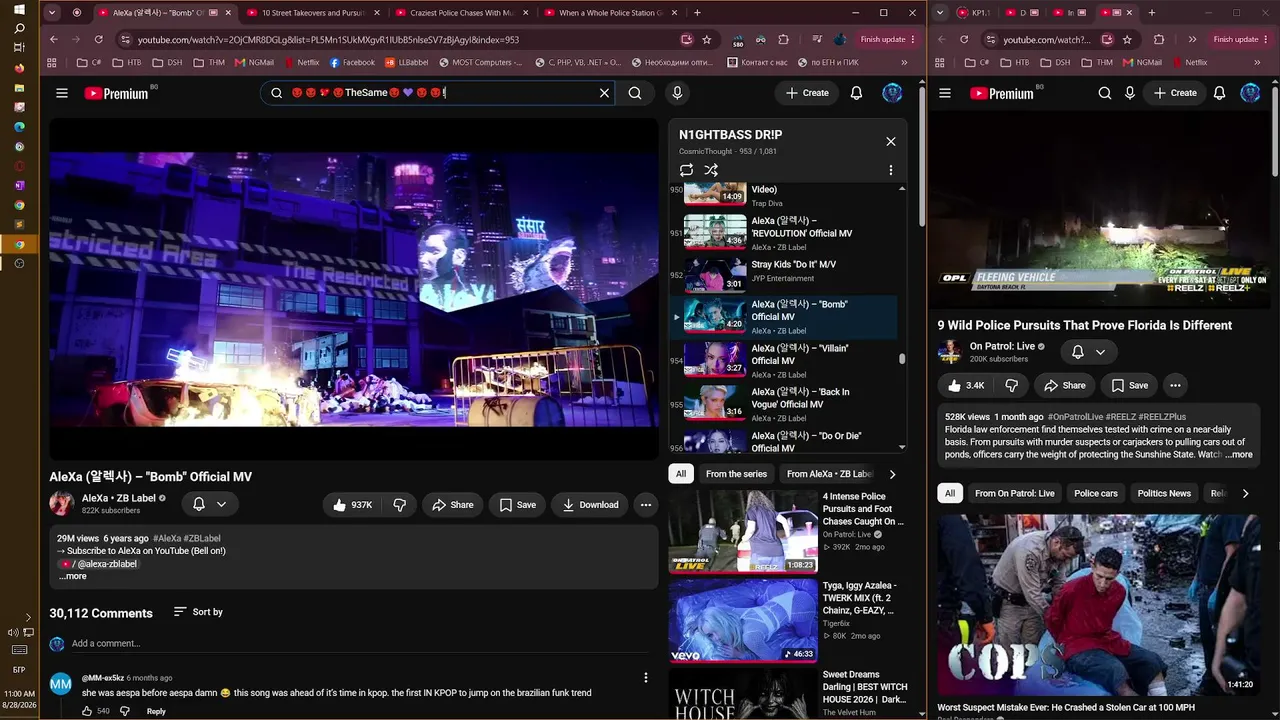Expand the Florida law enforcement description
This screenshot has width=1280, height=720.
click(1238, 454)
